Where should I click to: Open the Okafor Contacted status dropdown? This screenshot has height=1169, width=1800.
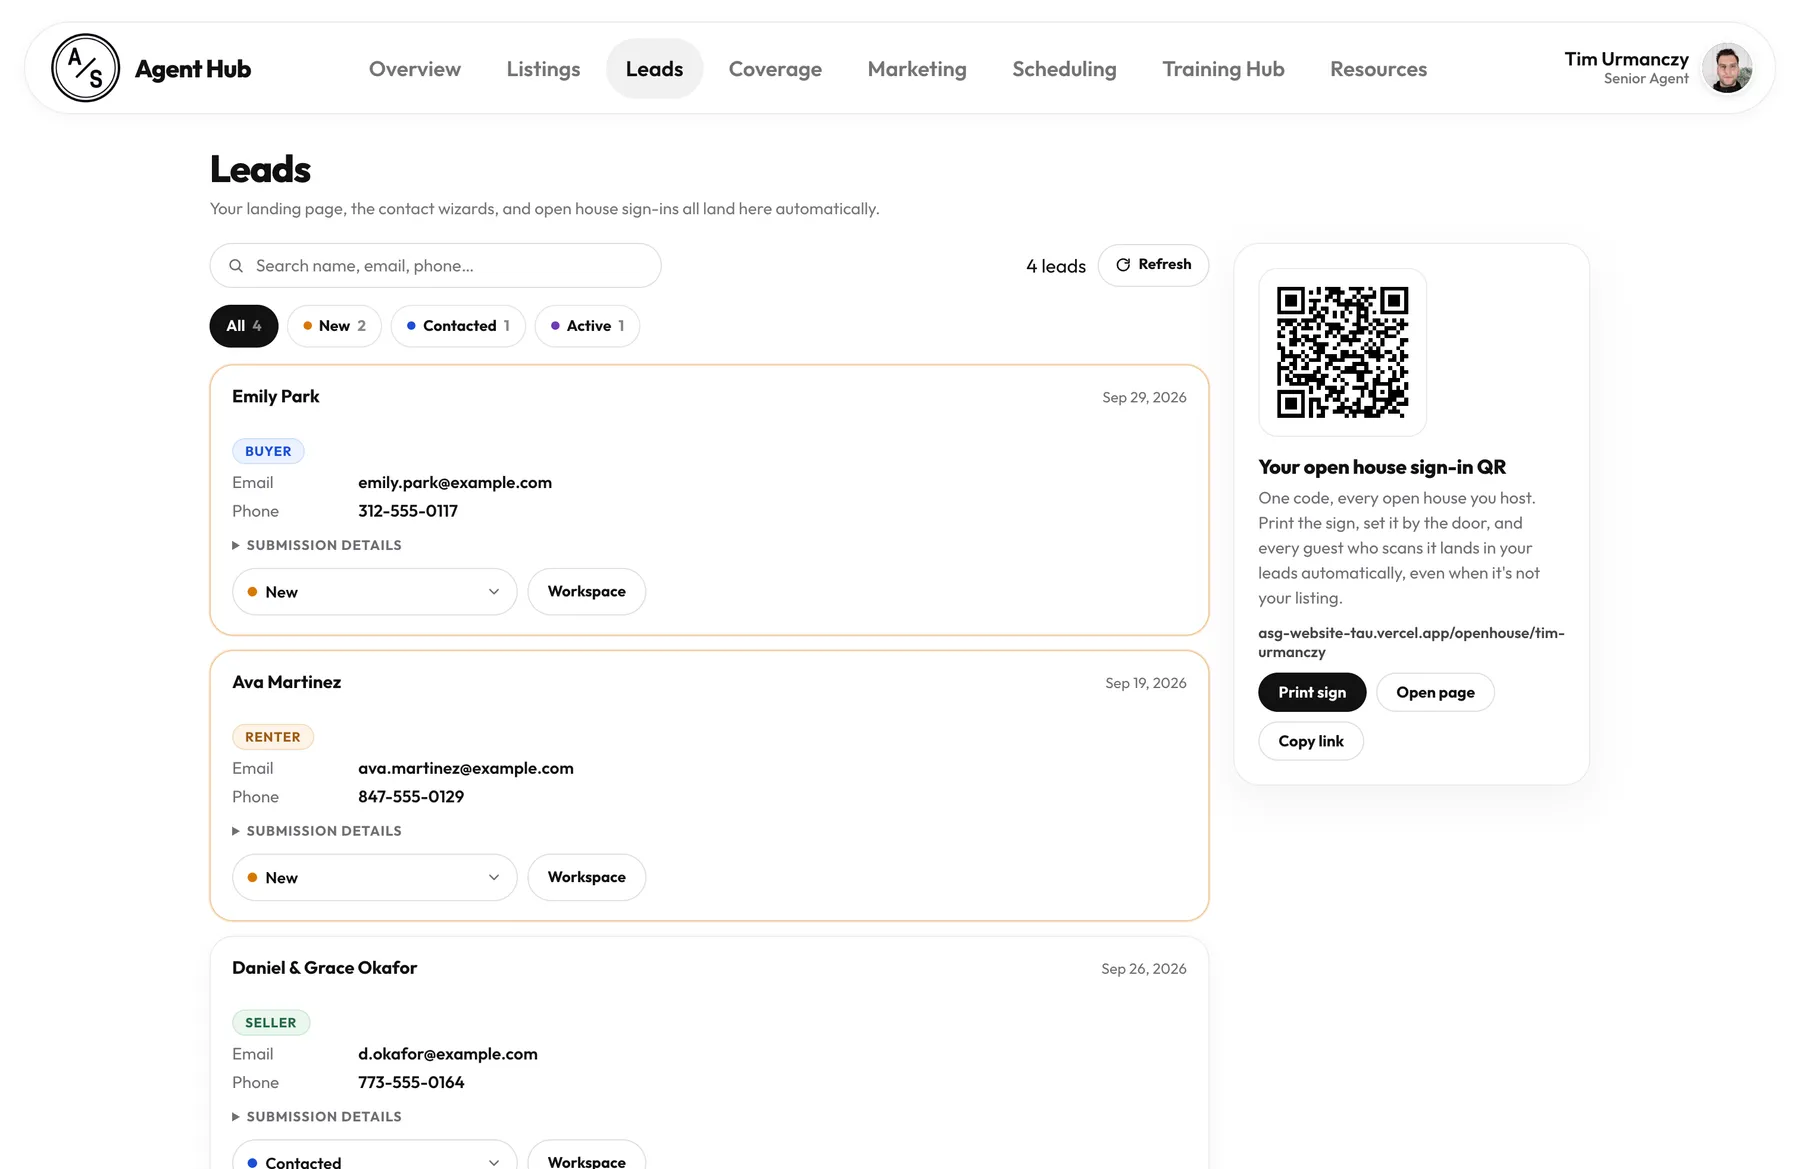(375, 1156)
